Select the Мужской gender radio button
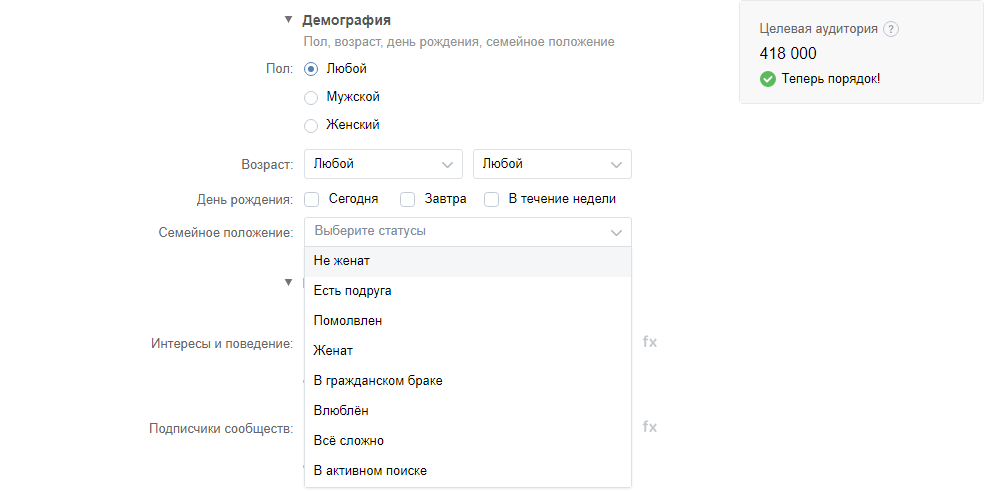Screen dimensions: 1004x491 311,97
